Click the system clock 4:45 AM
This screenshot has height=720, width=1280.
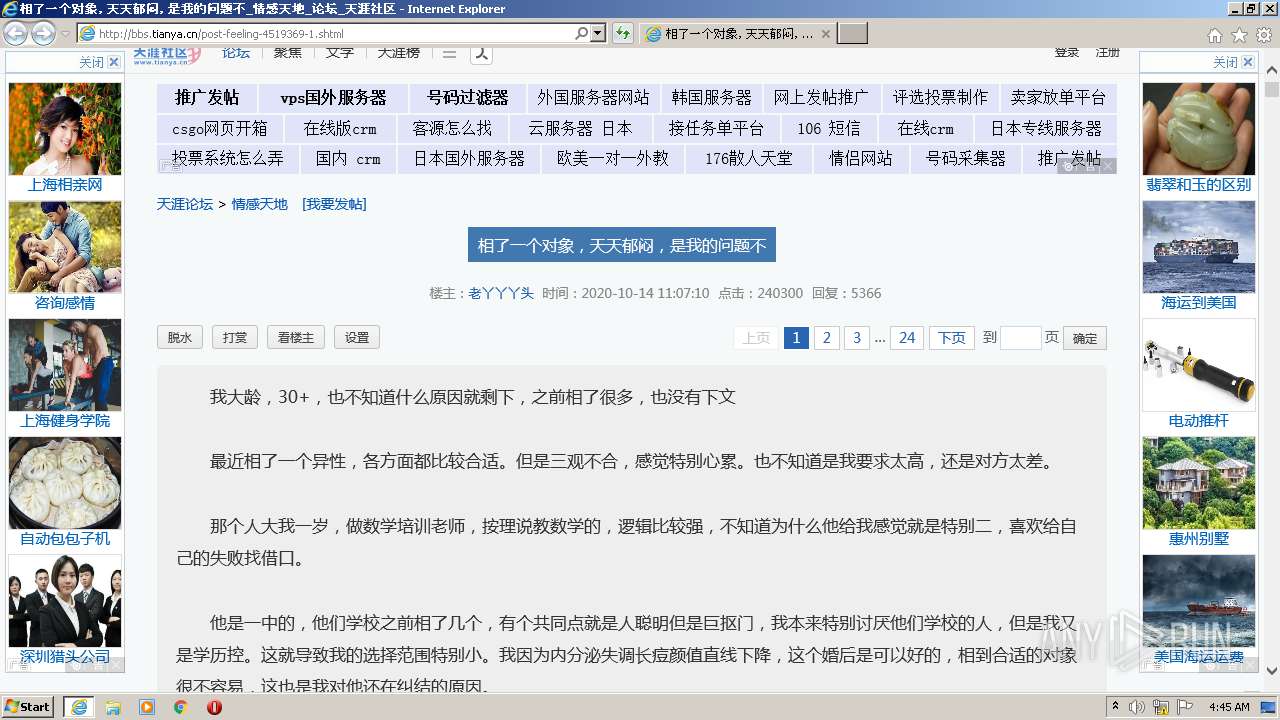tap(1229, 707)
